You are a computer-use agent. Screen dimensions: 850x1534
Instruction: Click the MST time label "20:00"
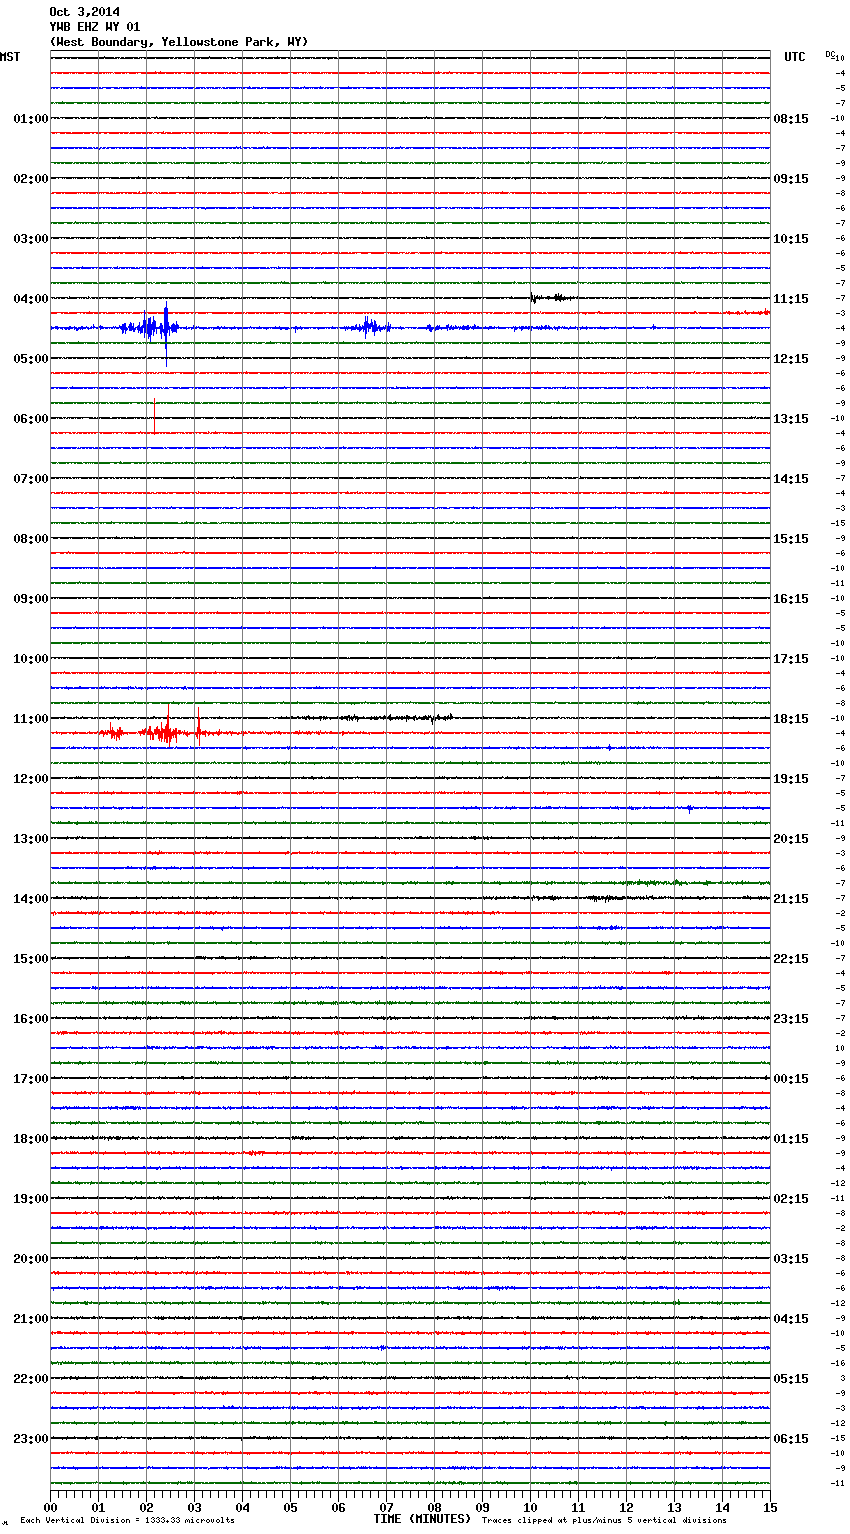pos(31,1259)
